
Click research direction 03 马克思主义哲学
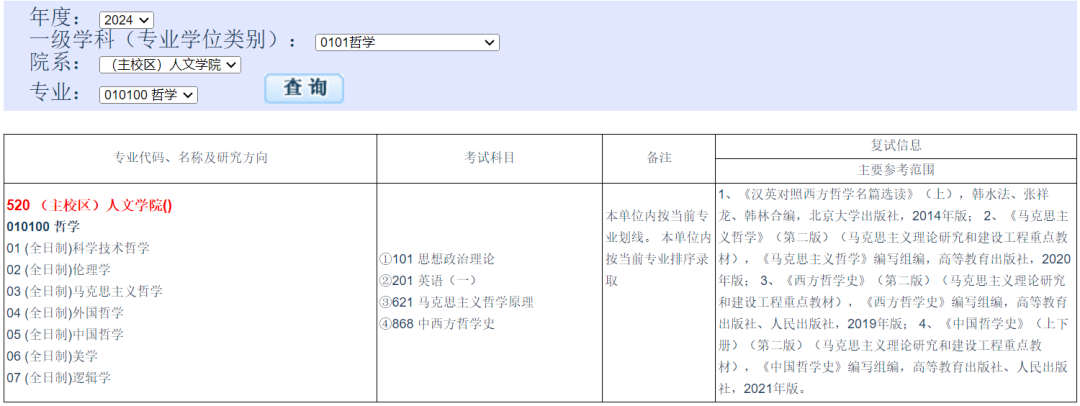click(x=84, y=291)
